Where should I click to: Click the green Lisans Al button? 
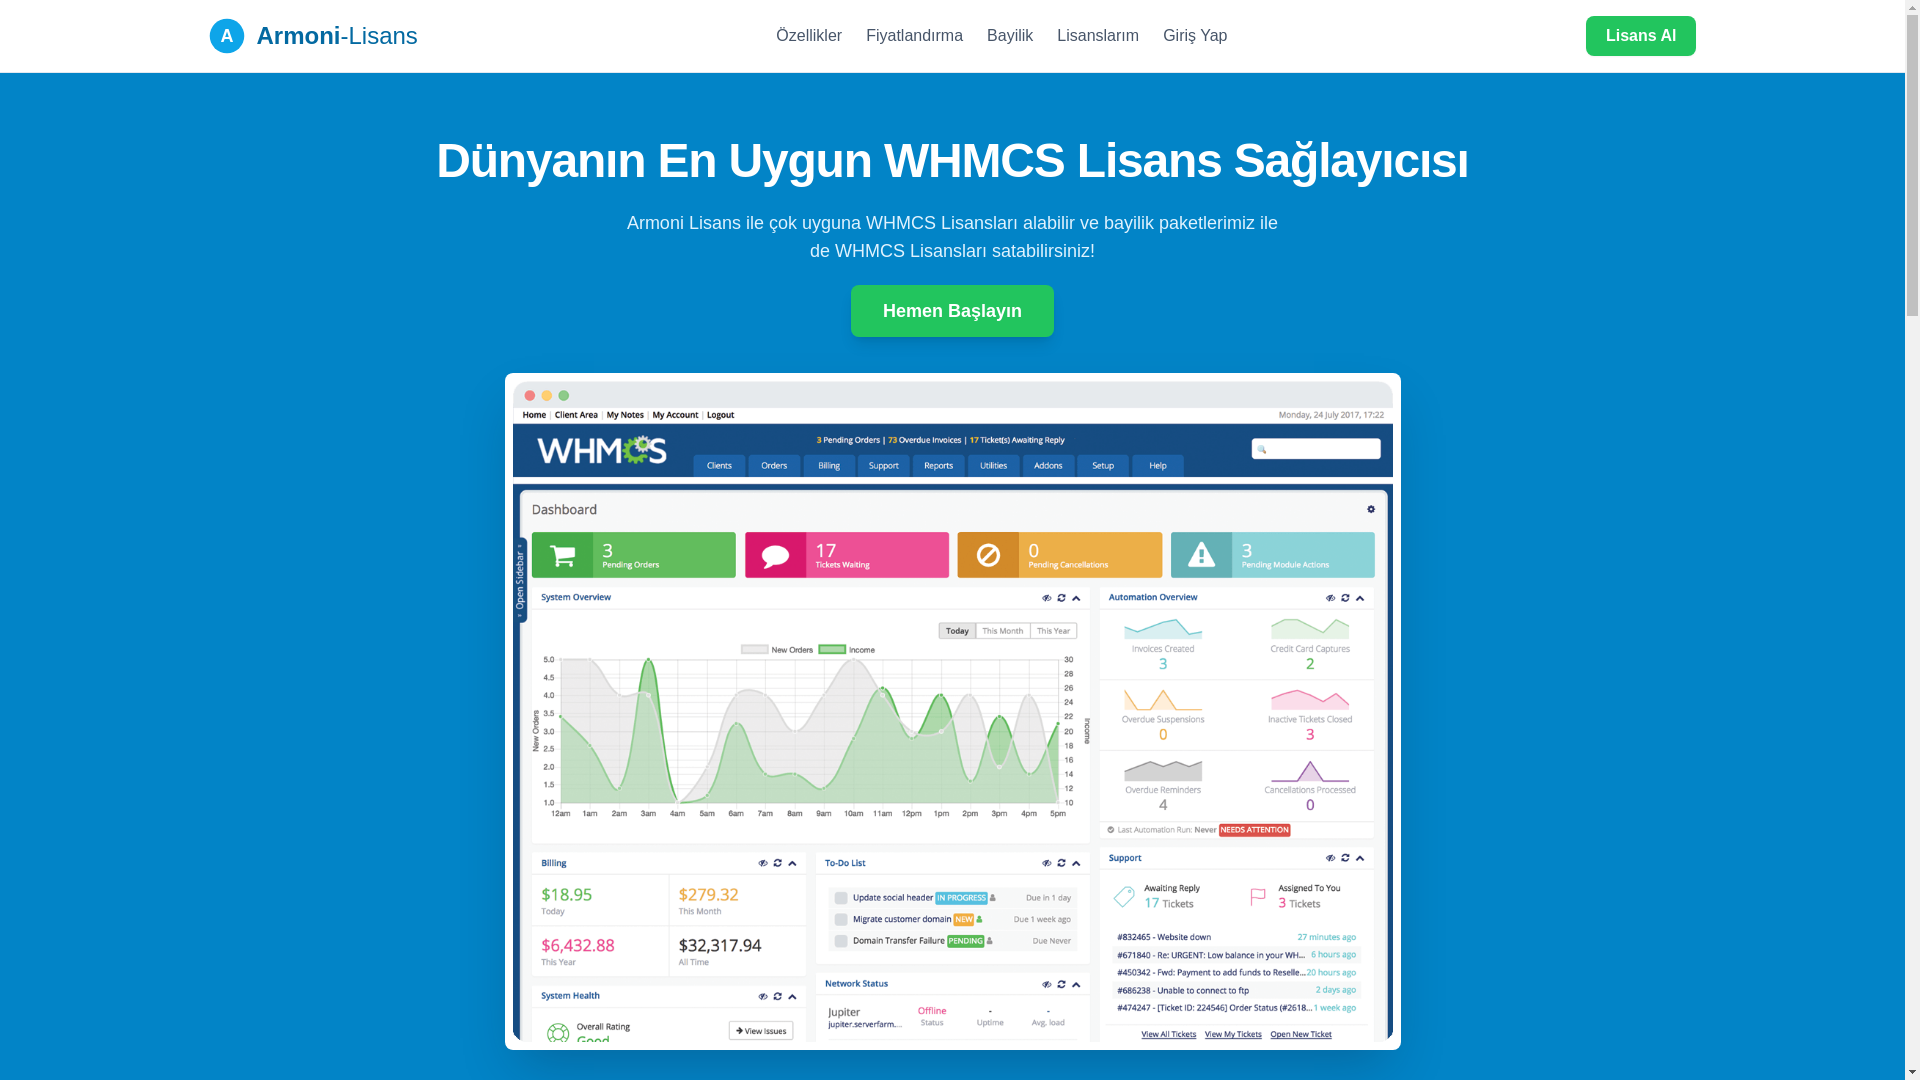click(x=1641, y=36)
